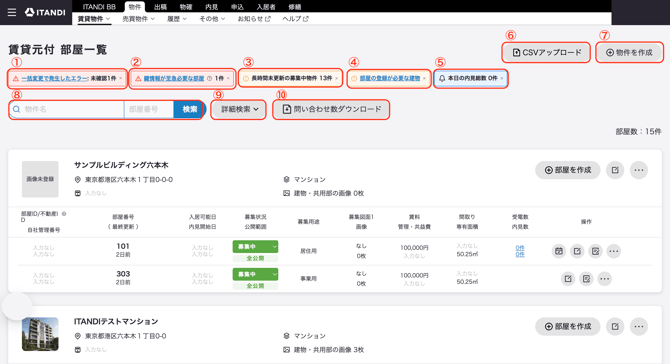Click the 部屋数：15件 count text
Viewport: 670px width, 364px height.
click(x=638, y=132)
